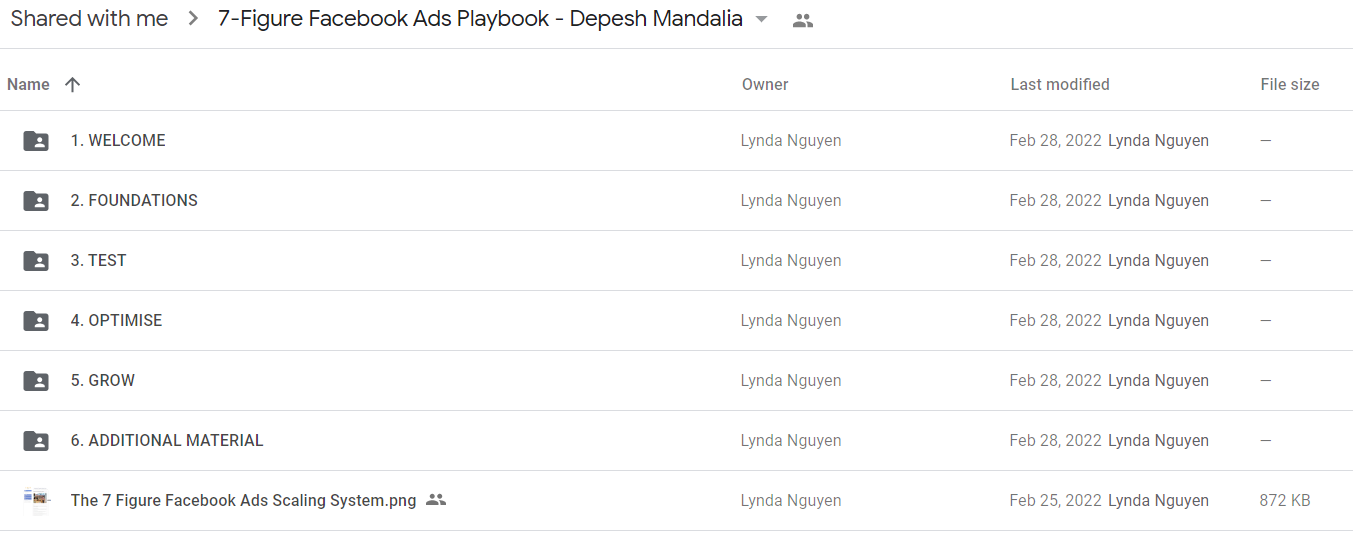This screenshot has height=533, width=1353.
Task: Open thumbnail of Scaling System.png file
Action: tap(36, 501)
